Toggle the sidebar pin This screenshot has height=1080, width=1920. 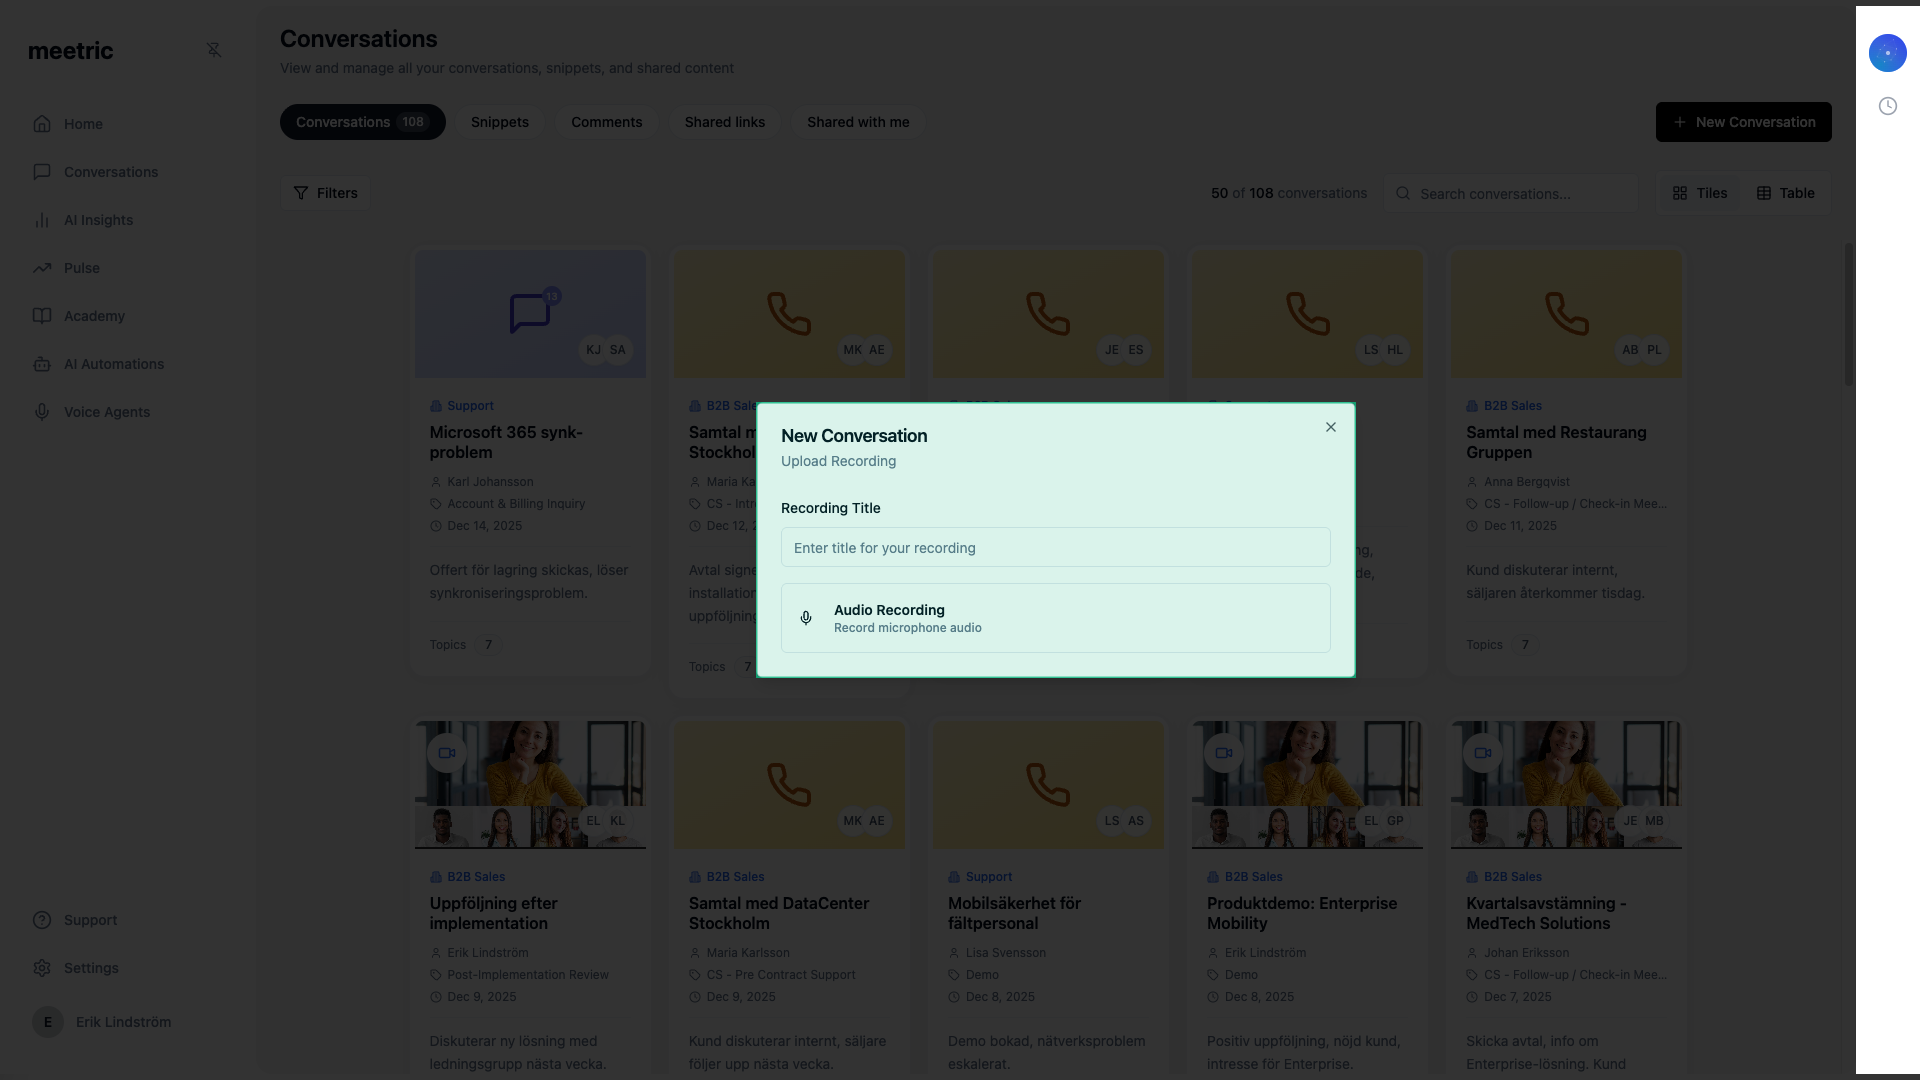(214, 50)
